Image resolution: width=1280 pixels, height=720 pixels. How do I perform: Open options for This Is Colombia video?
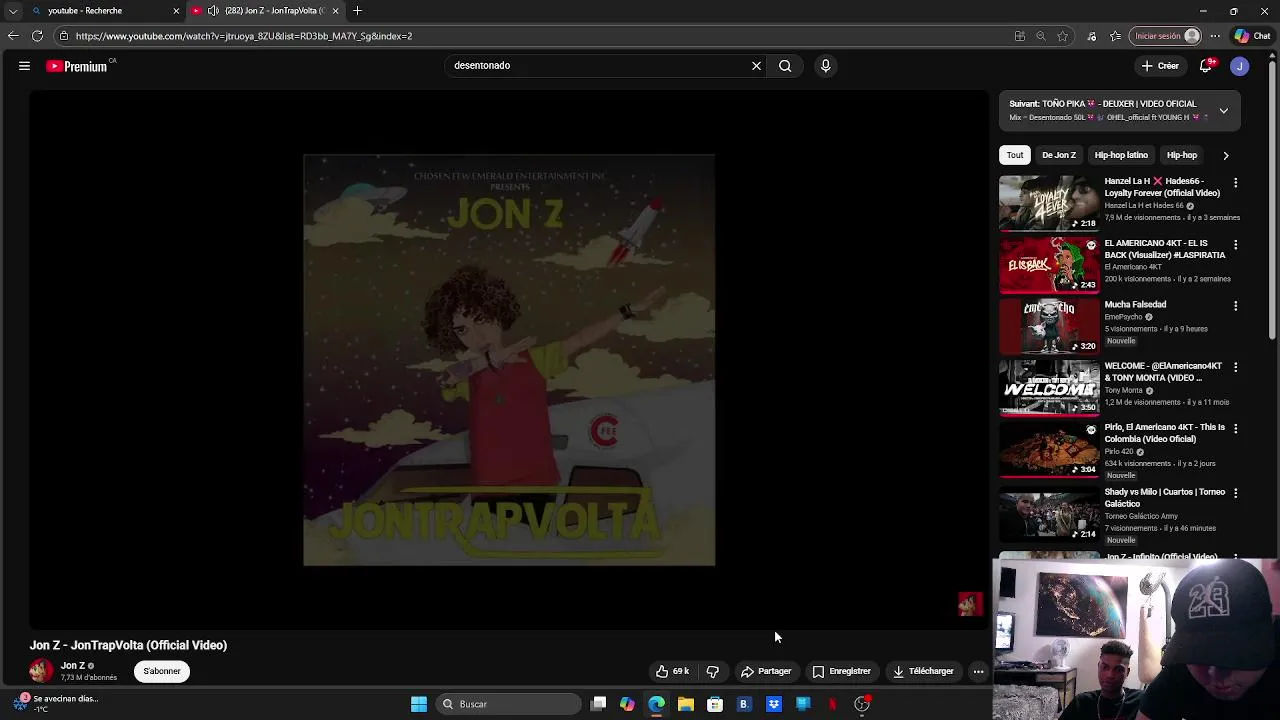[1235, 428]
